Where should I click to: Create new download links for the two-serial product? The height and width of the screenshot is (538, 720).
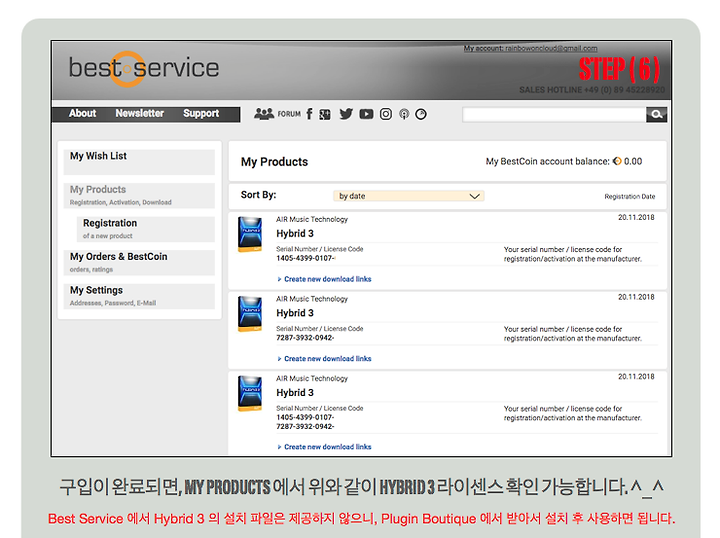(x=327, y=447)
